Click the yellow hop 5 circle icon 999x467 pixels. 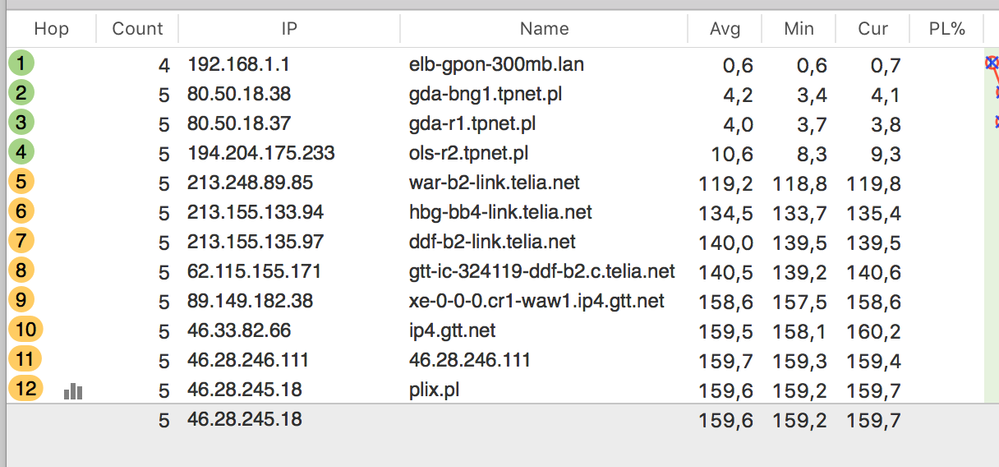[21, 183]
